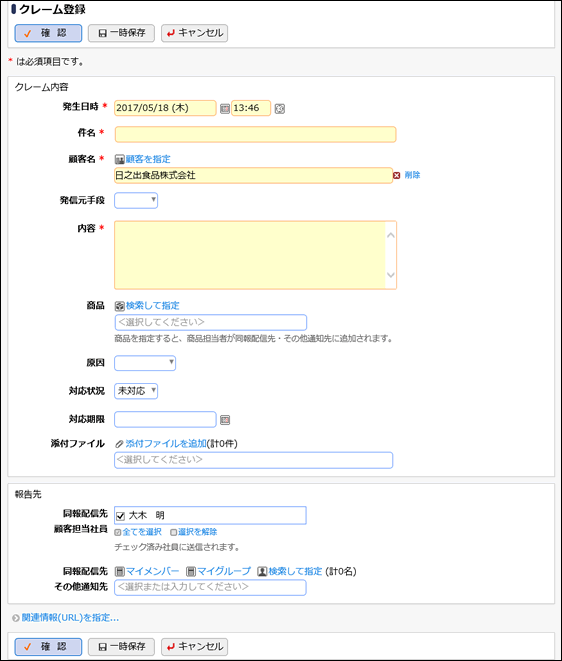The image size is (562, 661).
Task: Click the 件名 input field
Action: pyautogui.click(x=255, y=134)
